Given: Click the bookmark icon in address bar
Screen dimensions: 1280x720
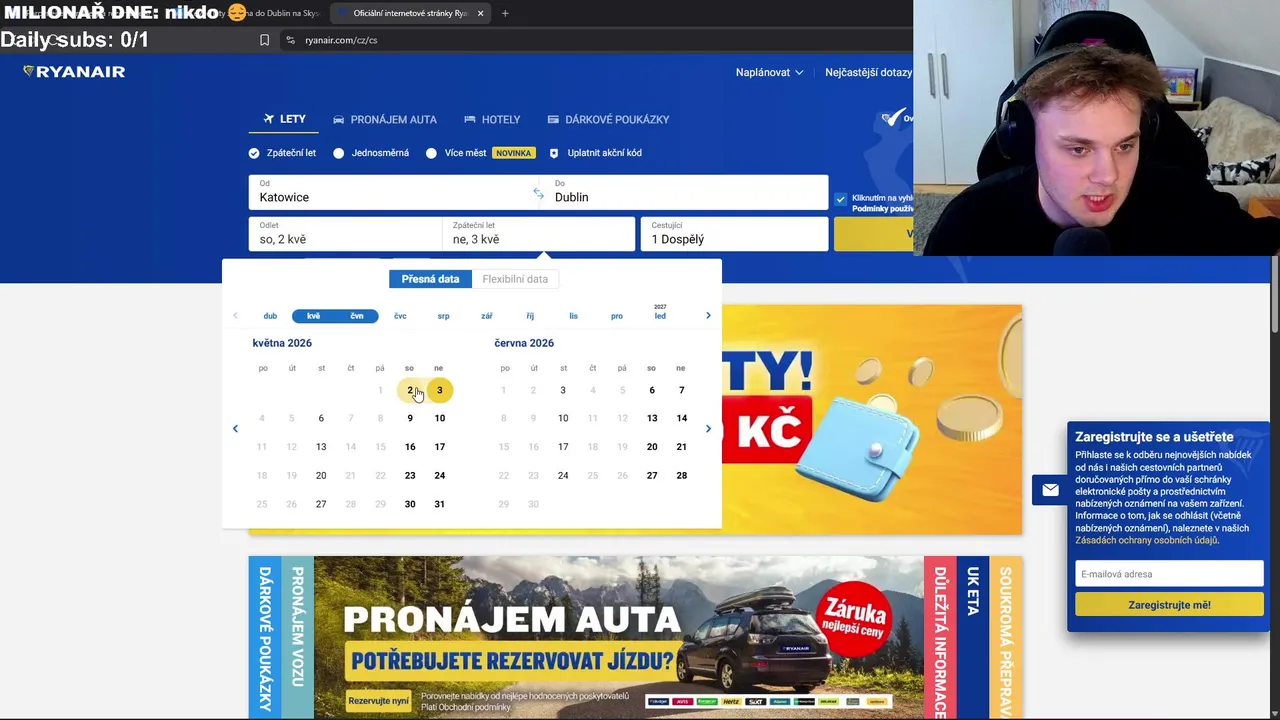Looking at the screenshot, I should 264,40.
